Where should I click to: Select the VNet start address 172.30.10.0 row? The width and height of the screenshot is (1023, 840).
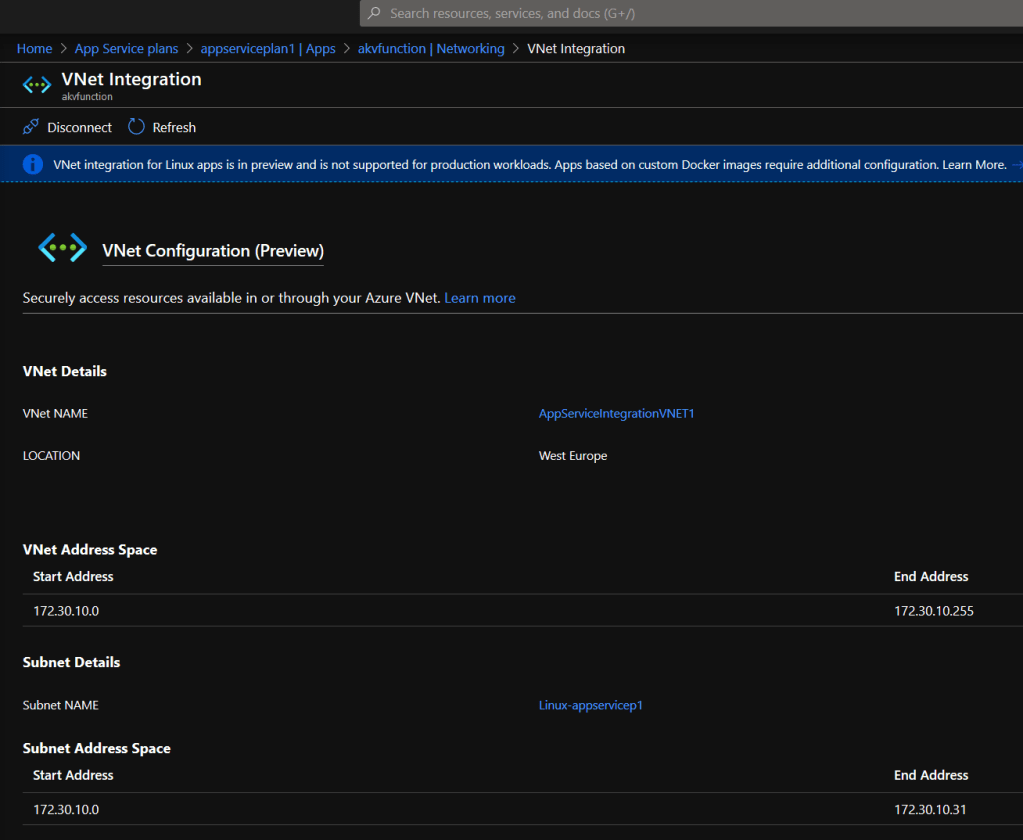pos(66,610)
